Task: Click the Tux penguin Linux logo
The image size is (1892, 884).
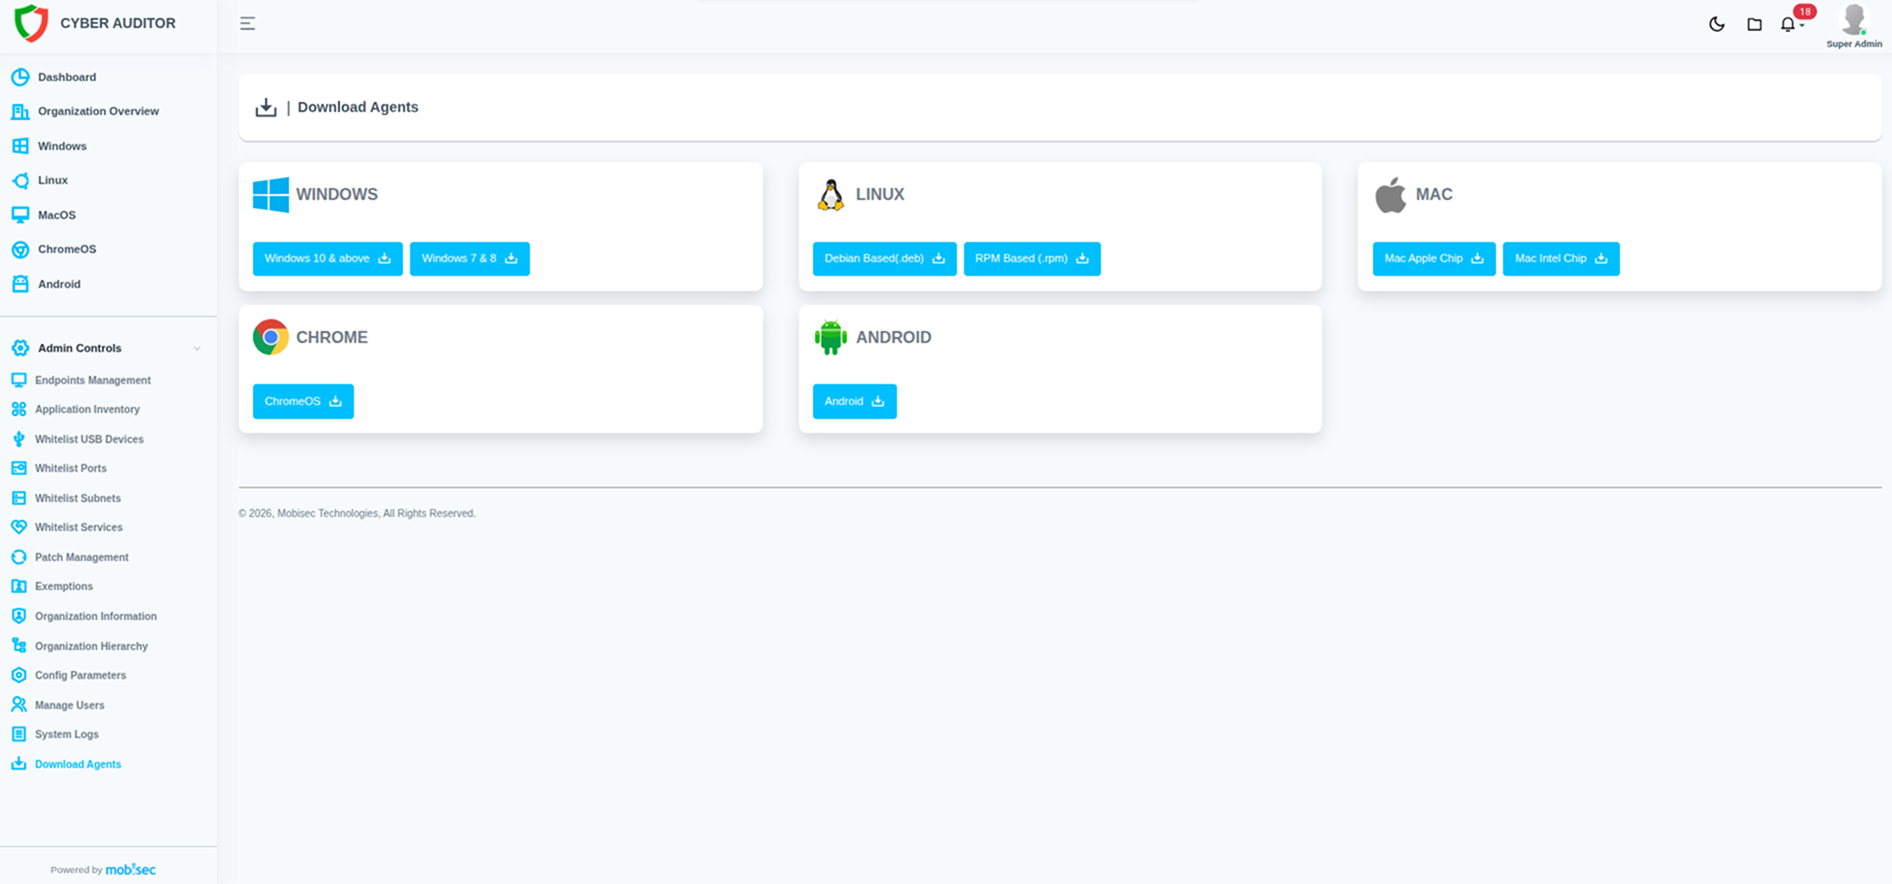Action: [x=830, y=194]
